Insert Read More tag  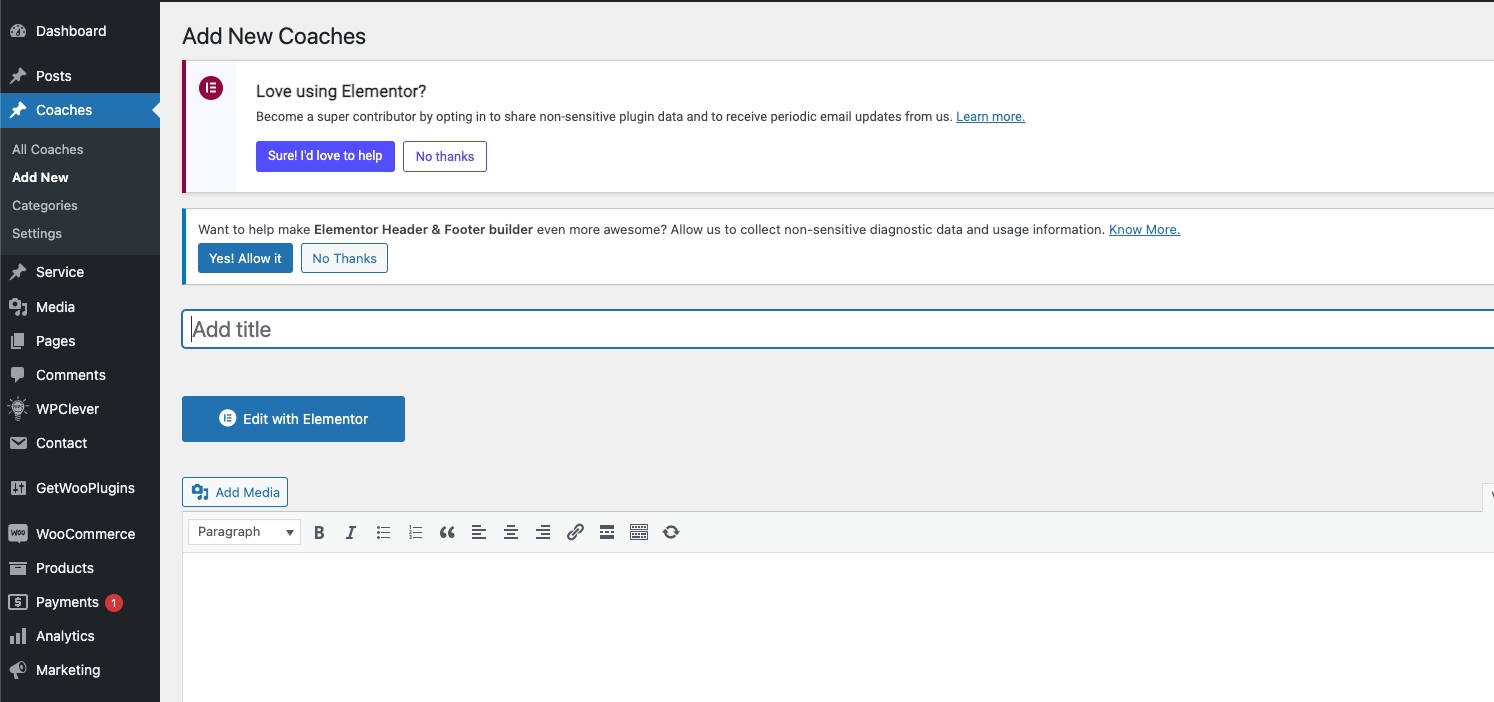pyautogui.click(x=607, y=533)
